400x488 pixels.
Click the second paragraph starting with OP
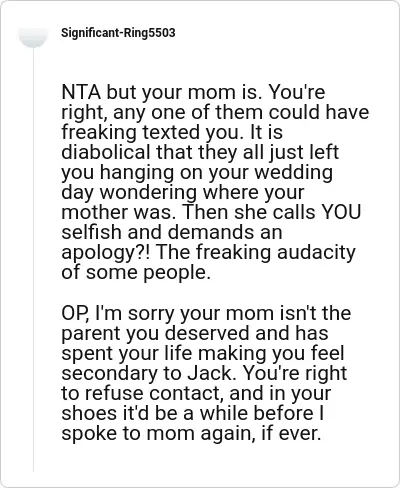coord(206,373)
